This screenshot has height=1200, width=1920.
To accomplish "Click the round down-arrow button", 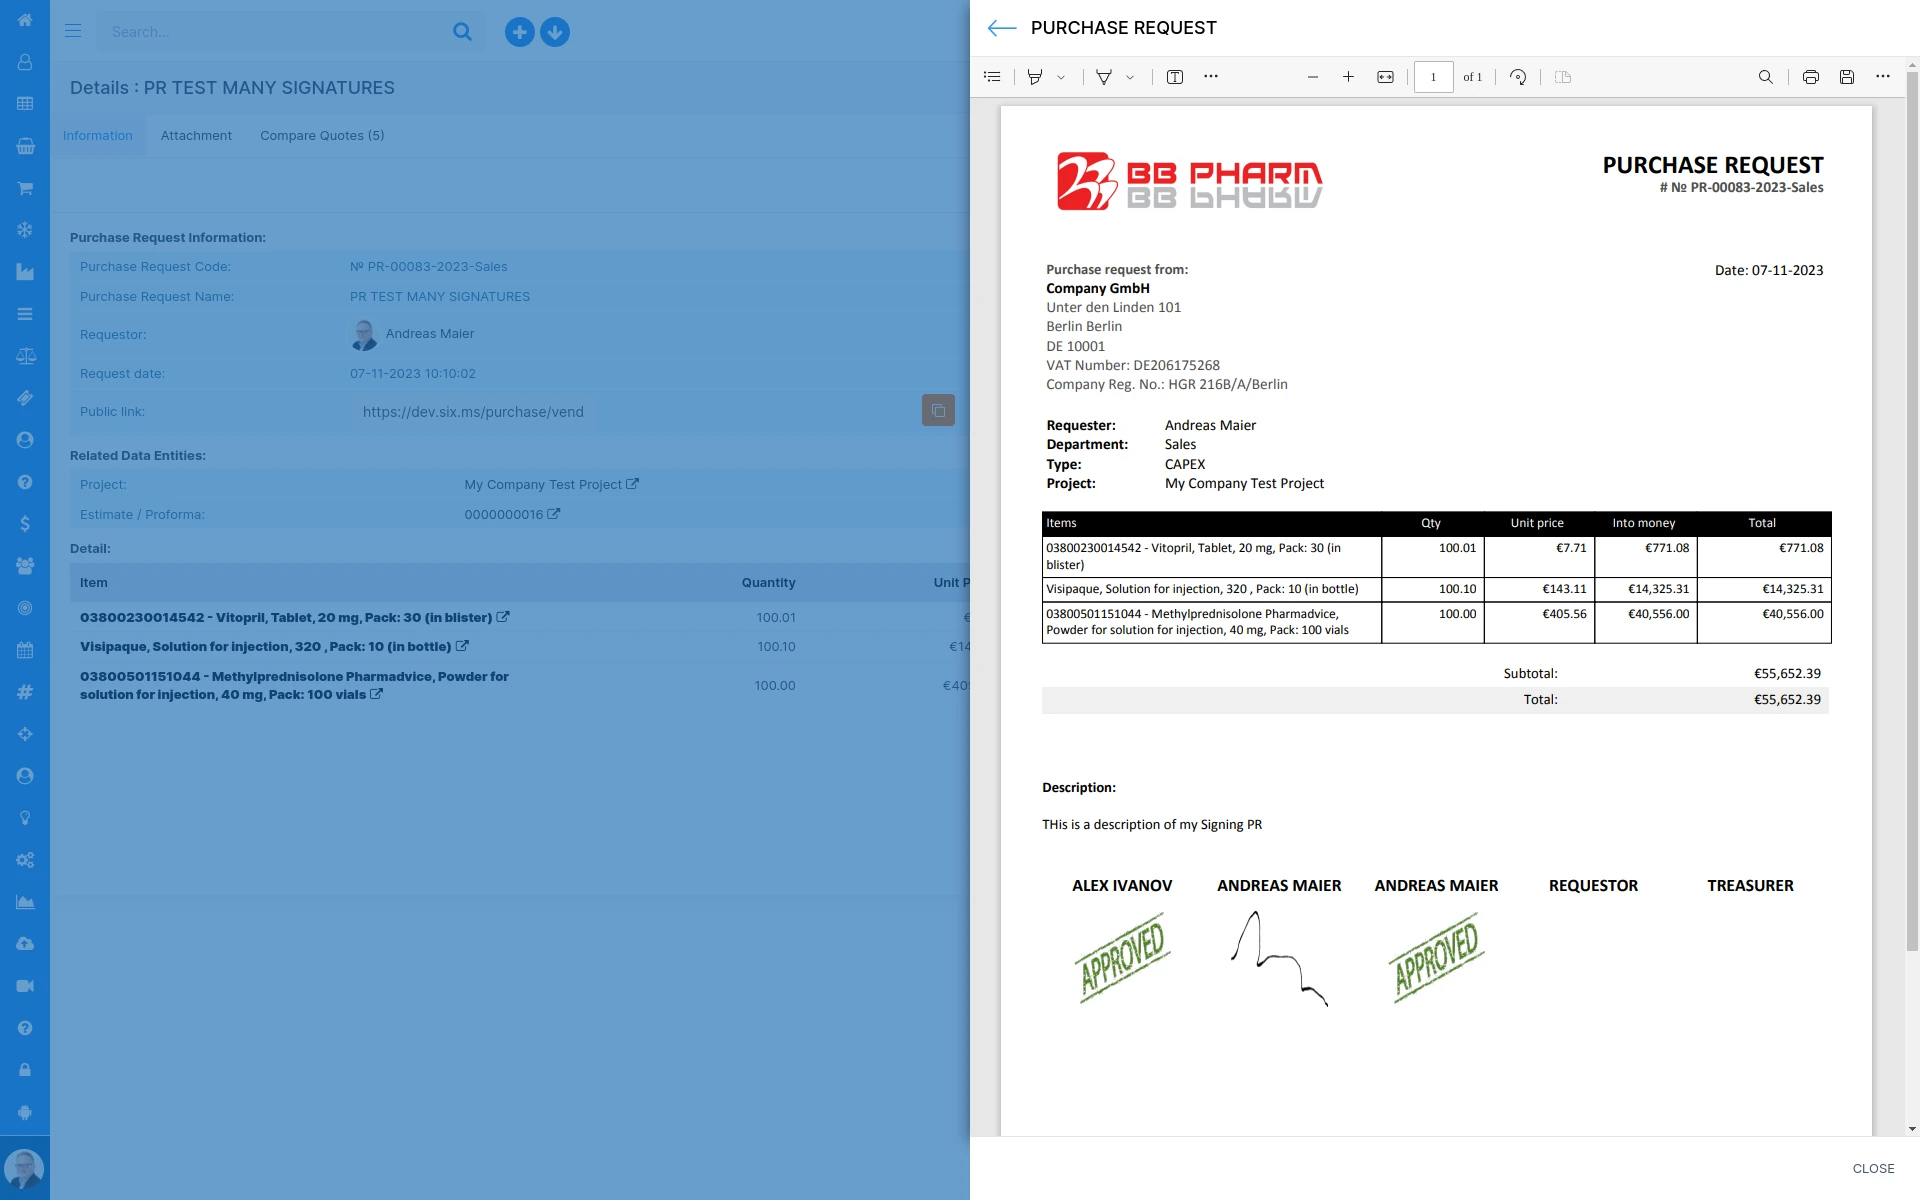I will click(x=555, y=32).
